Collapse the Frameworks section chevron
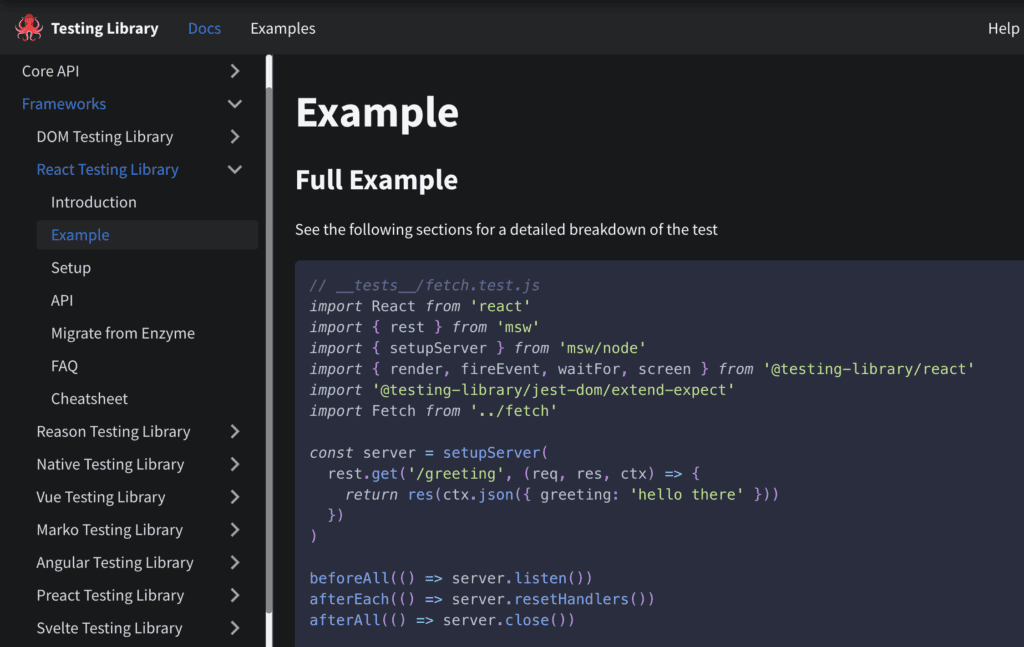This screenshot has width=1024, height=647. tap(235, 104)
